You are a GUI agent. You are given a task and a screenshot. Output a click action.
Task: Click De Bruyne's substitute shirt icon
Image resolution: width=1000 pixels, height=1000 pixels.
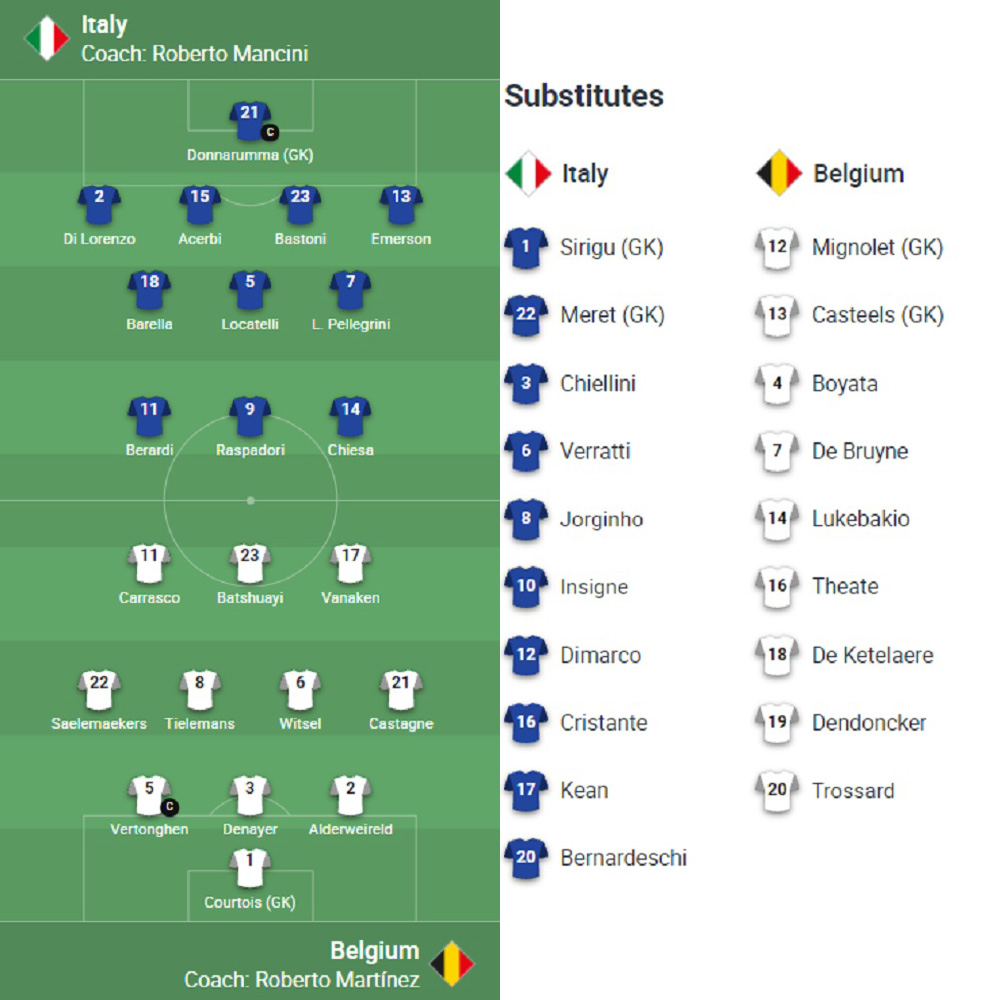(x=775, y=451)
